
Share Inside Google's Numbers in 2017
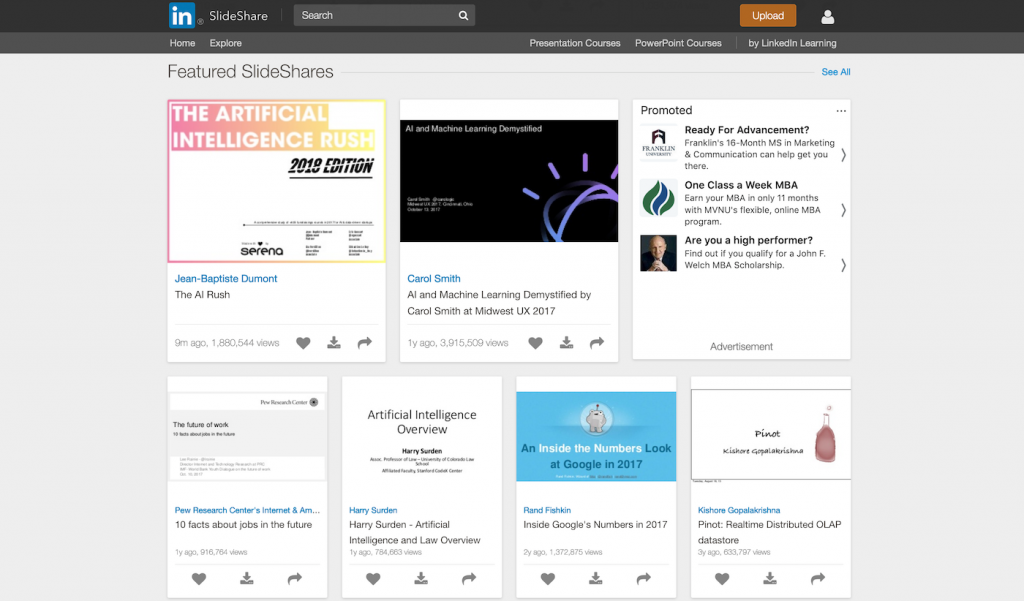pyautogui.click(x=644, y=578)
